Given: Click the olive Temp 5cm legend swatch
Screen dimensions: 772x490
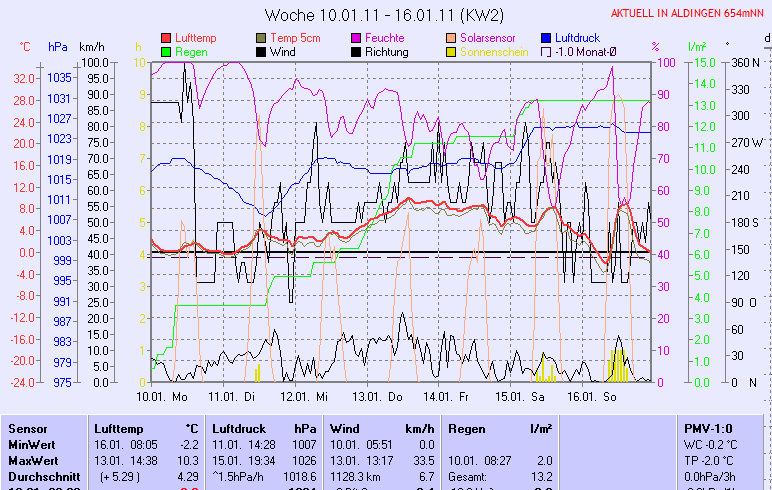Looking at the screenshot, I should (x=261, y=38).
